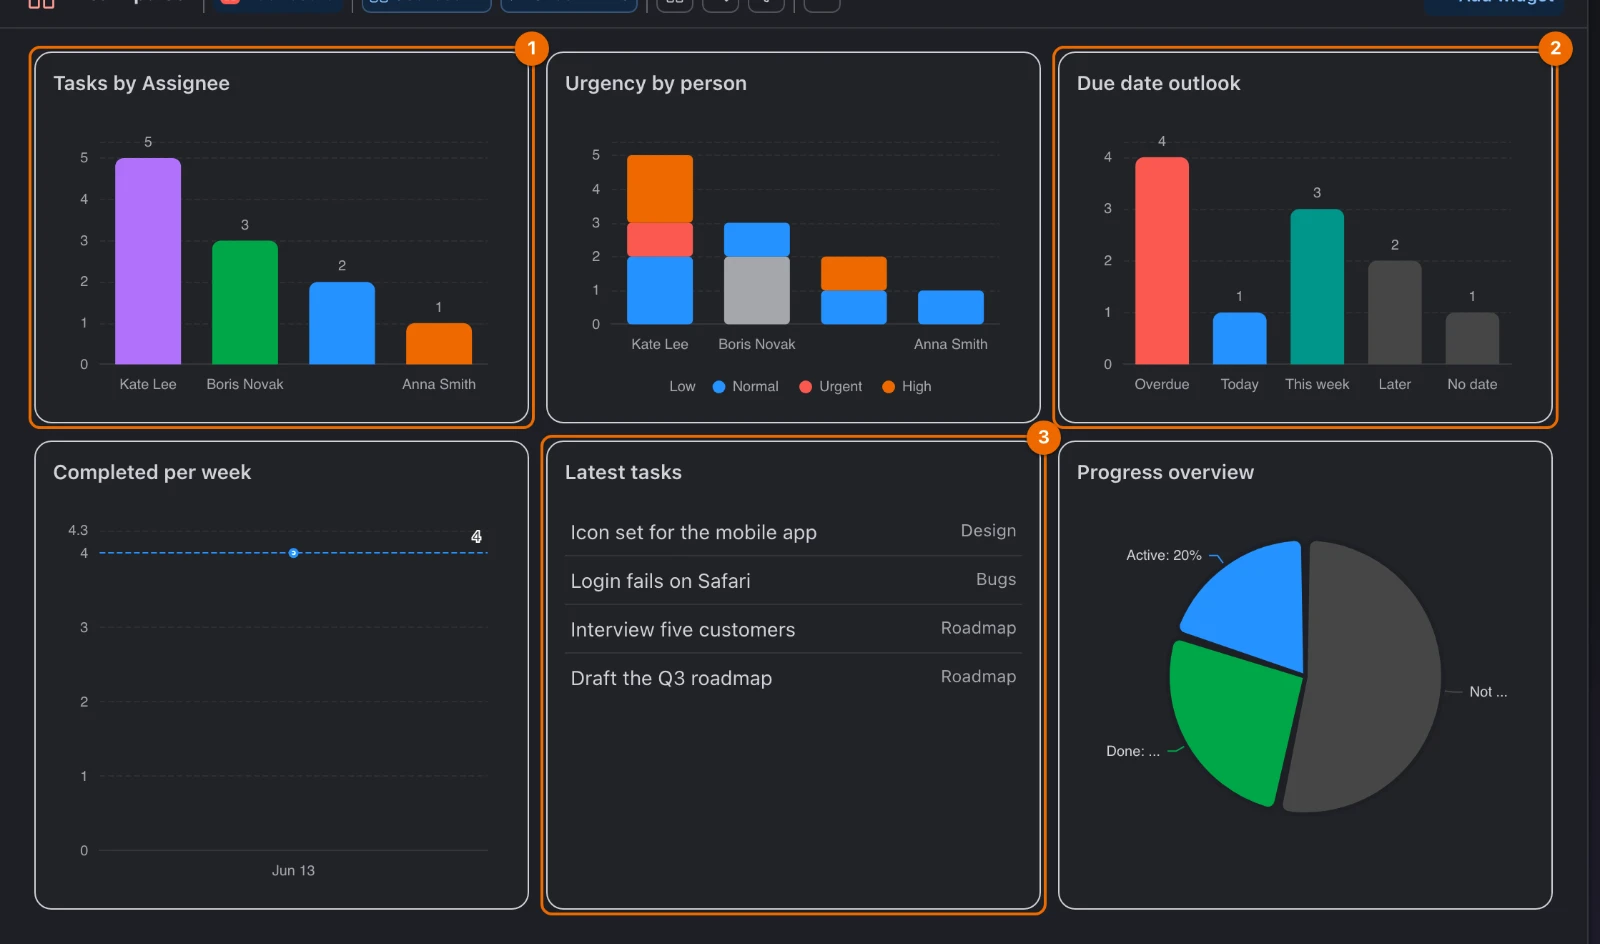This screenshot has width=1600, height=944.
Task: Click Roadmap tag on Draft the Q3 roadmap row
Action: coord(978,677)
